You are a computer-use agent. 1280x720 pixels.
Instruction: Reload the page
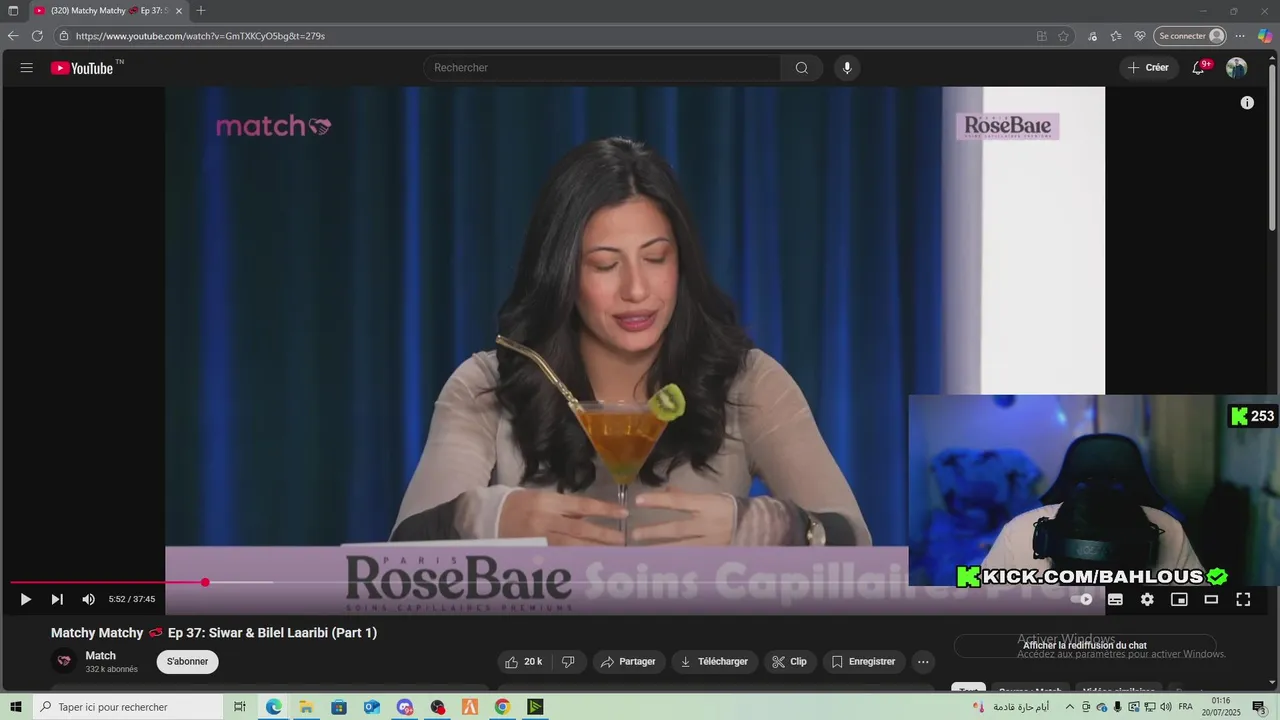(x=37, y=36)
